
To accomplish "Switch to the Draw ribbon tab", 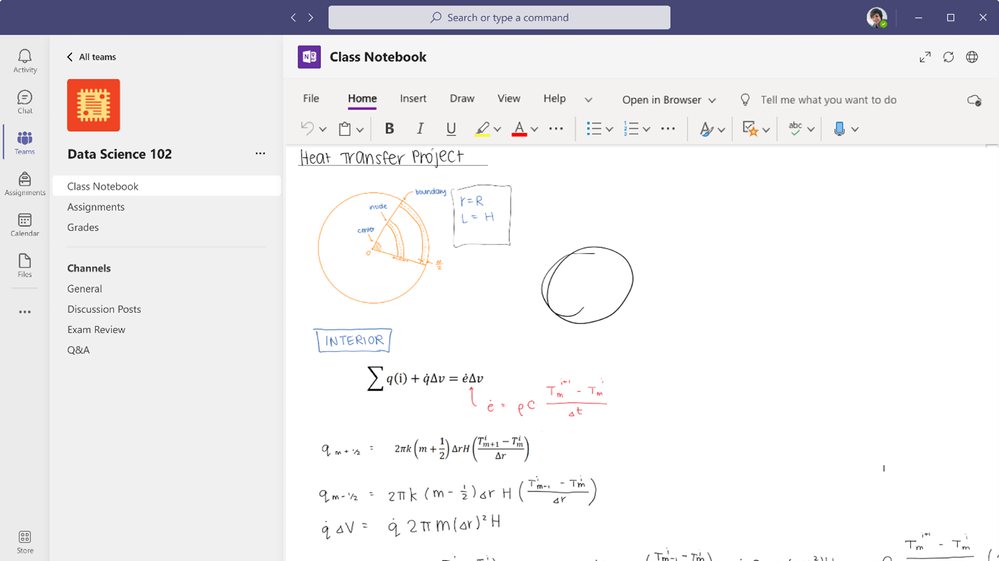I will pyautogui.click(x=462, y=99).
